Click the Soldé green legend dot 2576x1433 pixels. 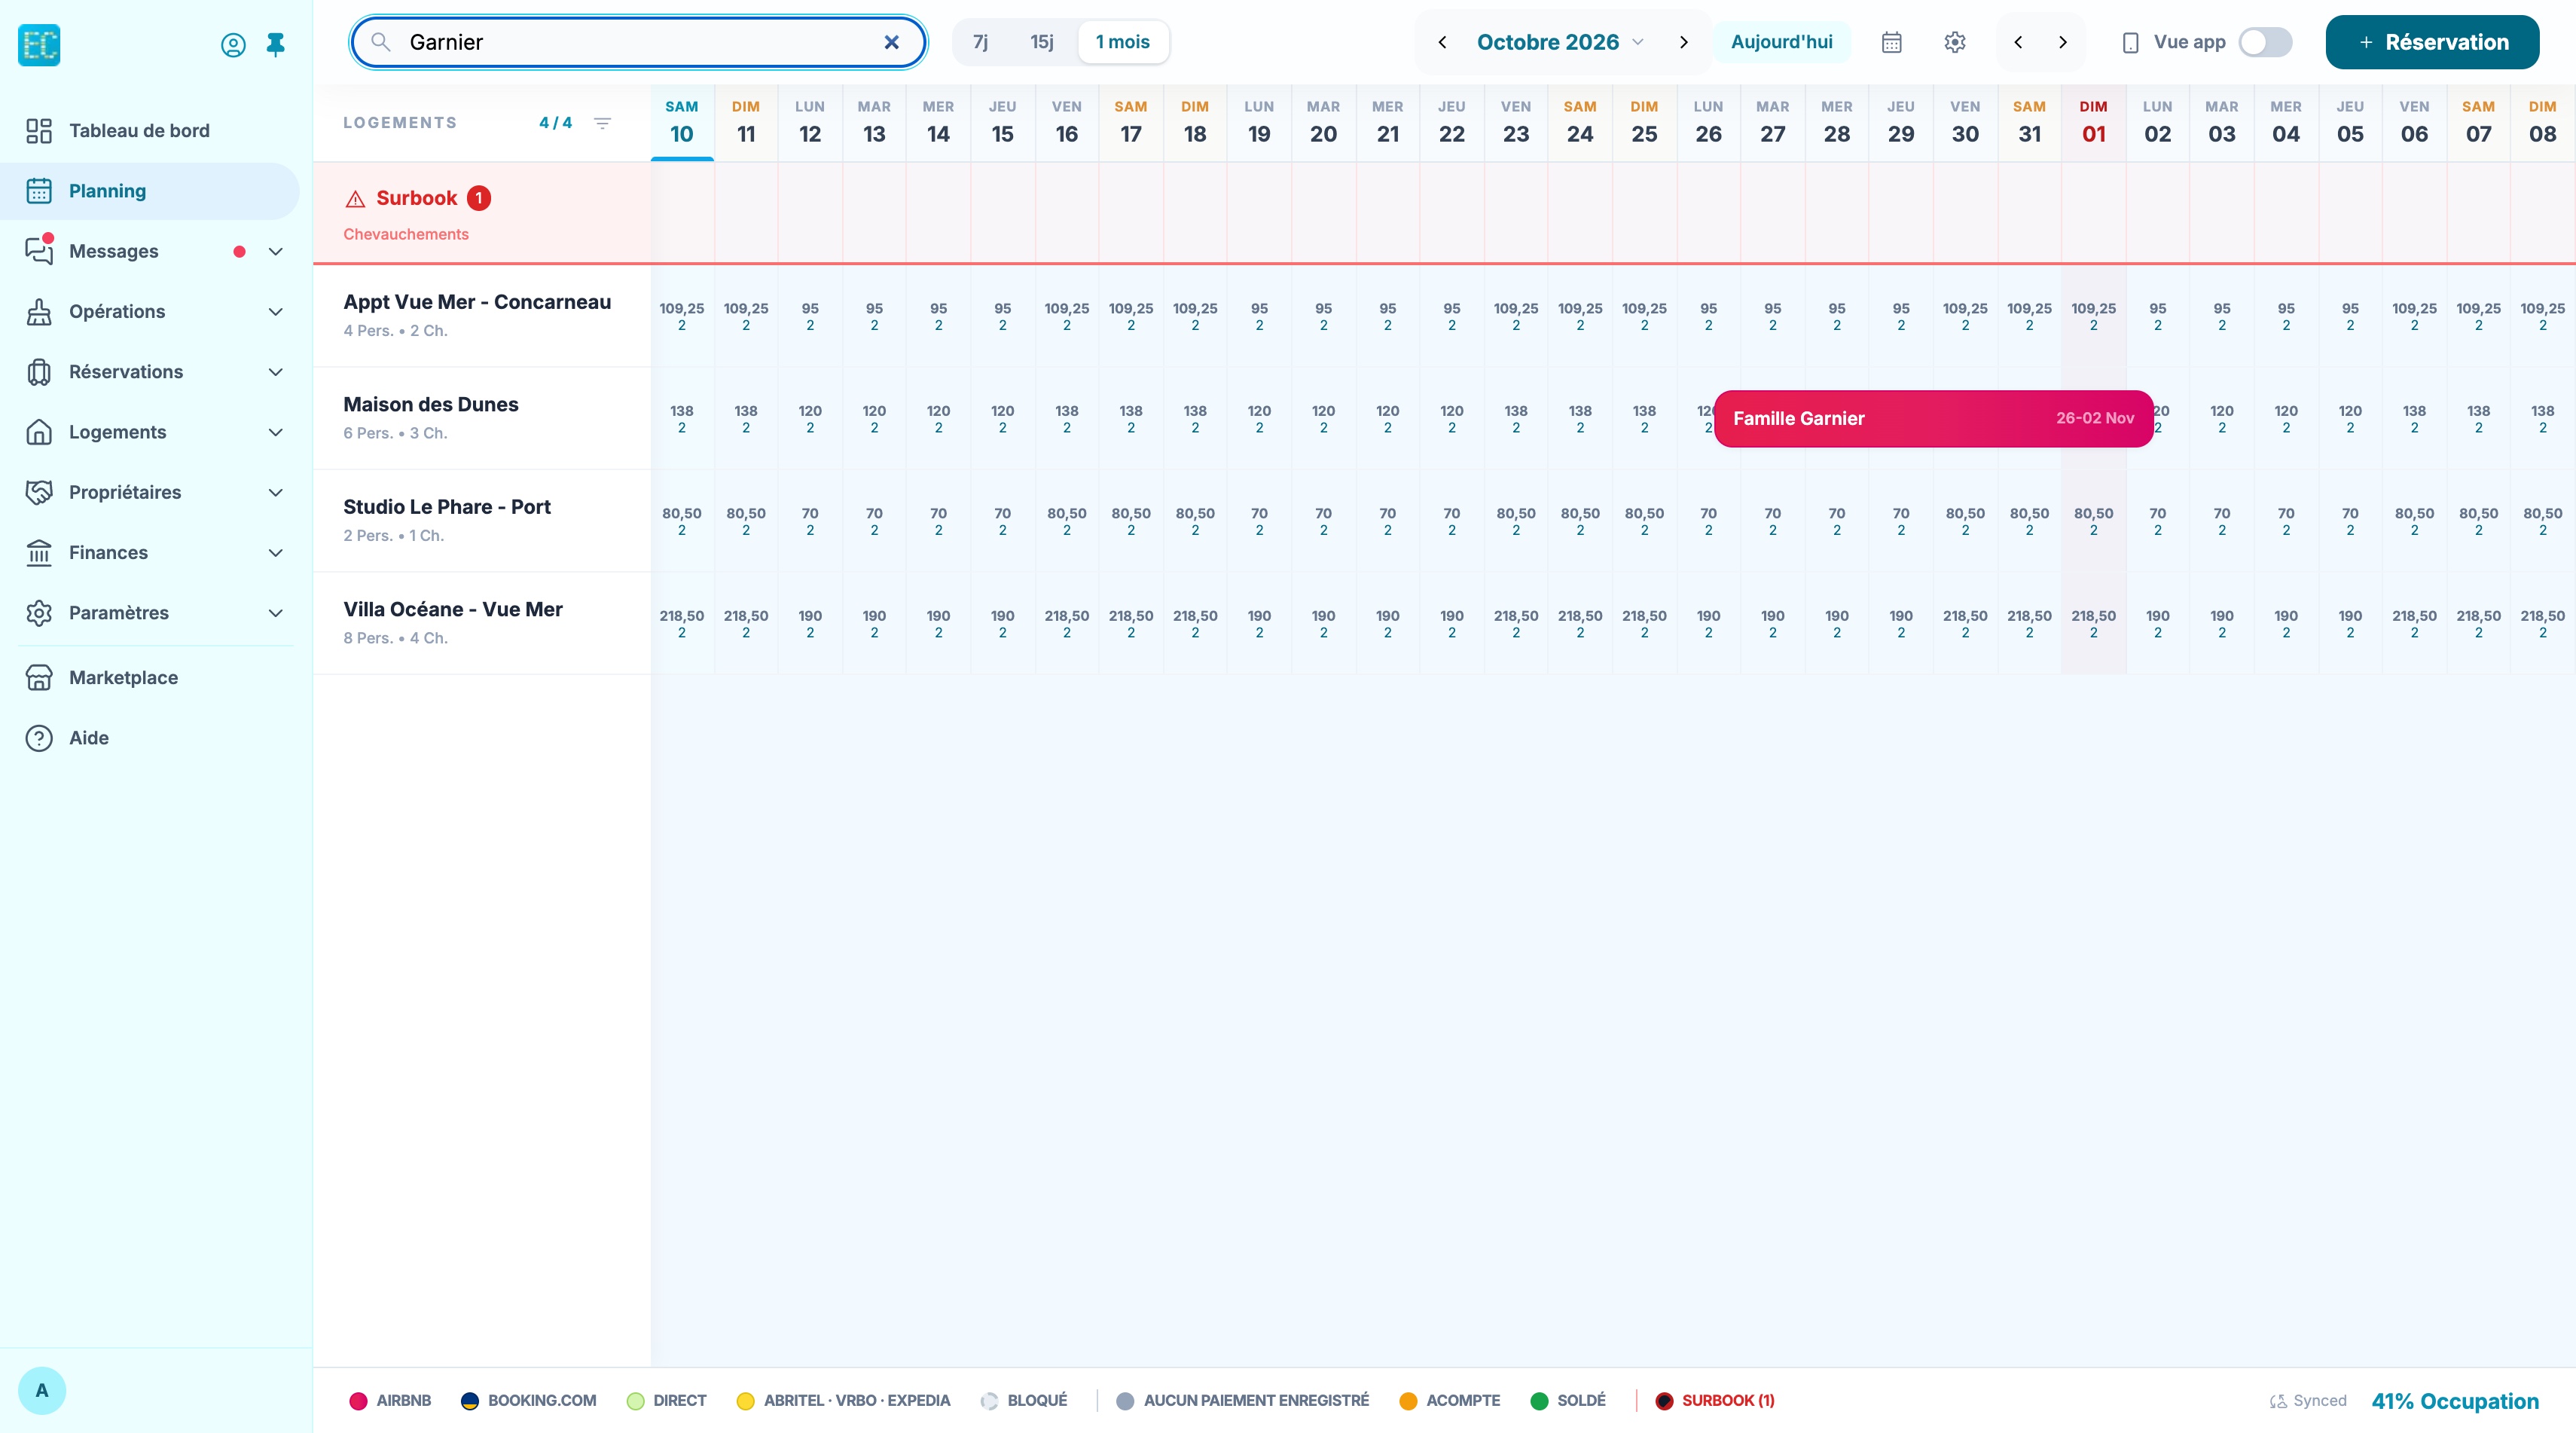pyautogui.click(x=1539, y=1401)
